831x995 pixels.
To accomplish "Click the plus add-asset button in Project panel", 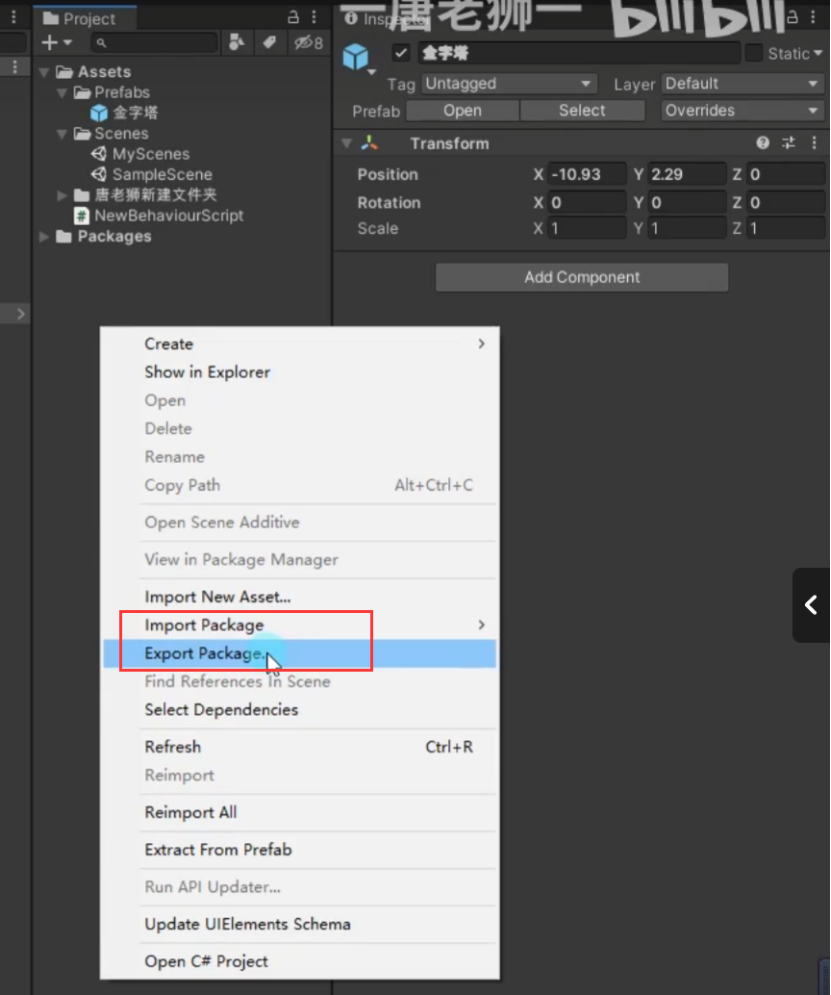I will coord(49,43).
